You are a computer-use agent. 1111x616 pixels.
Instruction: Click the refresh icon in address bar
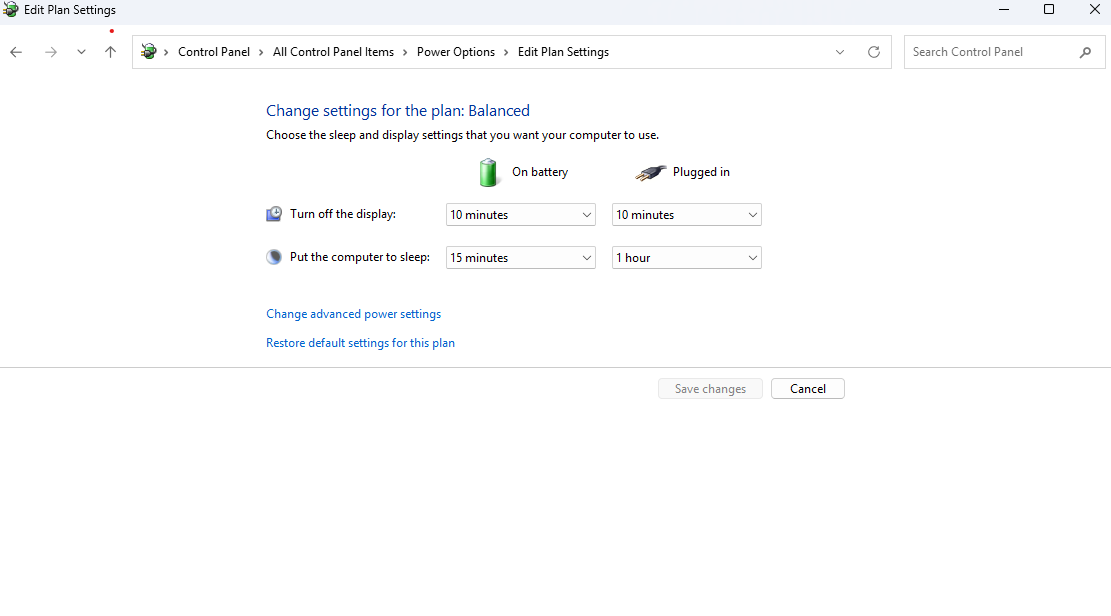tap(874, 52)
